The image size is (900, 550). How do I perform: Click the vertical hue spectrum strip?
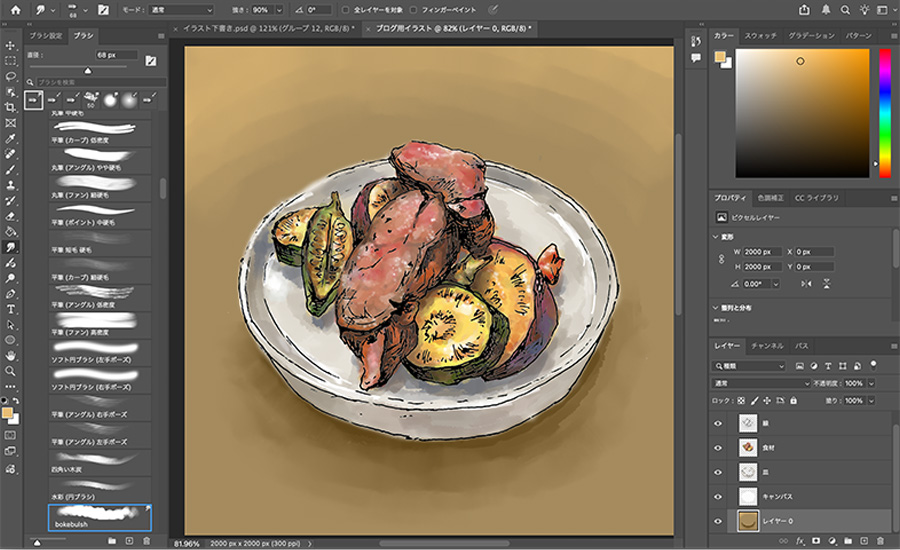(x=885, y=112)
